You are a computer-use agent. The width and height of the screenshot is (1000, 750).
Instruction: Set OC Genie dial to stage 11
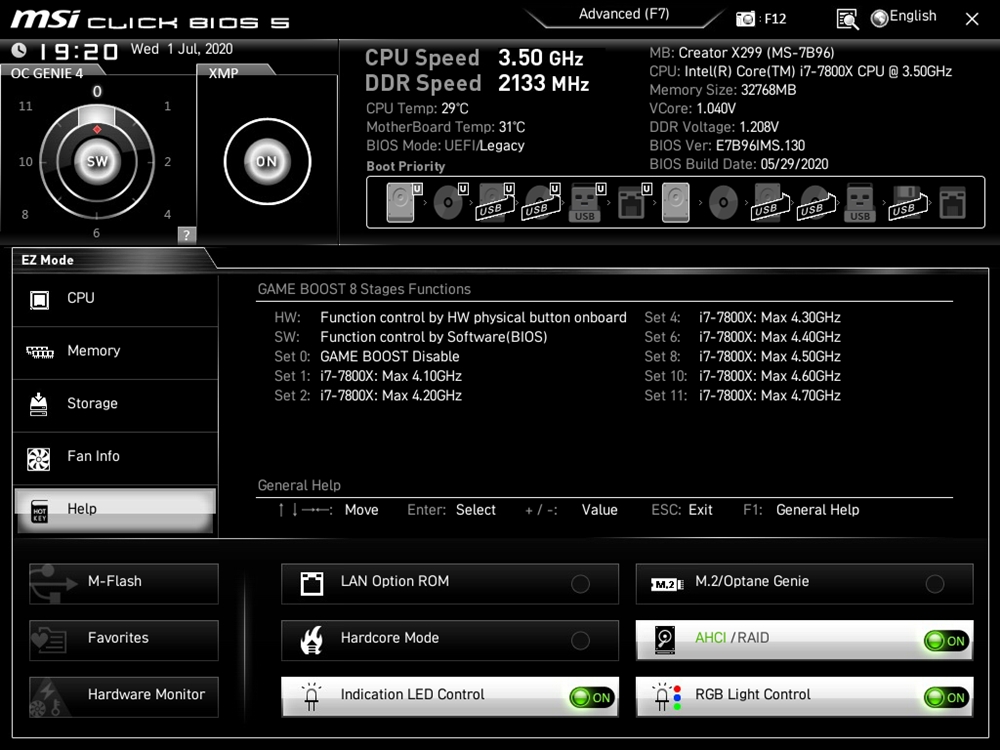click(26, 107)
